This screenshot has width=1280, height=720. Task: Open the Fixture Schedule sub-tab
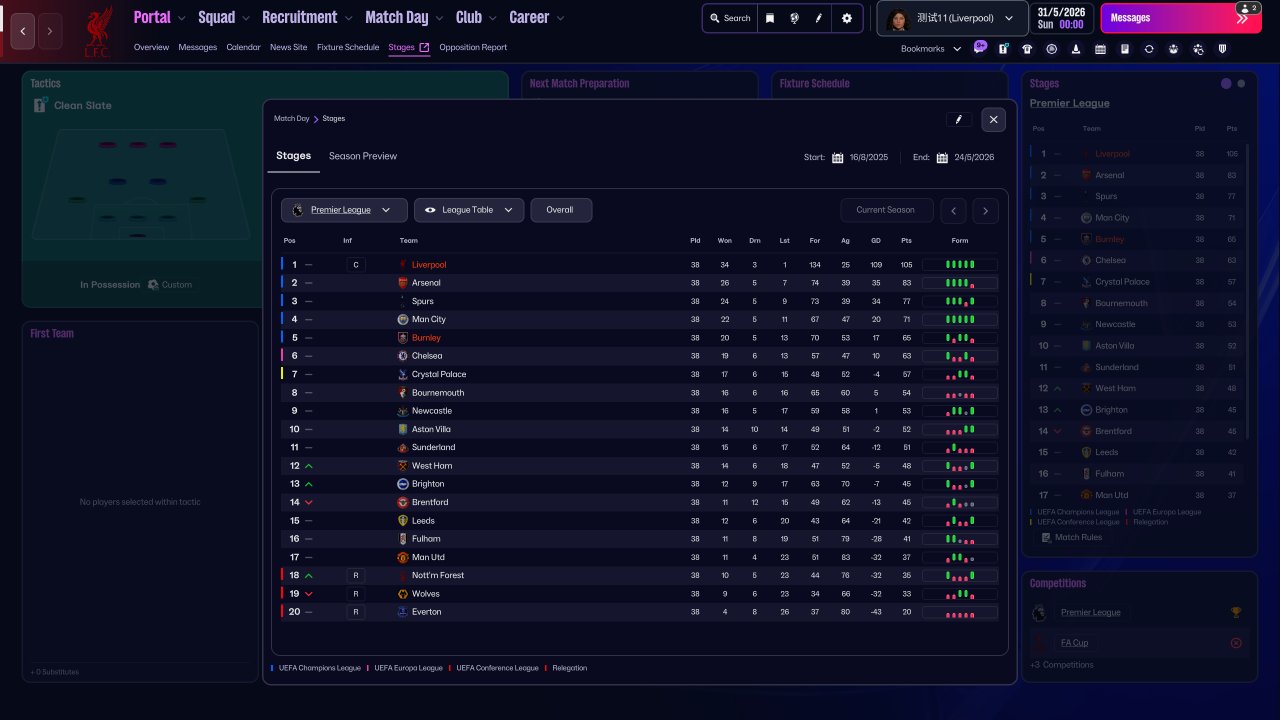pos(348,47)
